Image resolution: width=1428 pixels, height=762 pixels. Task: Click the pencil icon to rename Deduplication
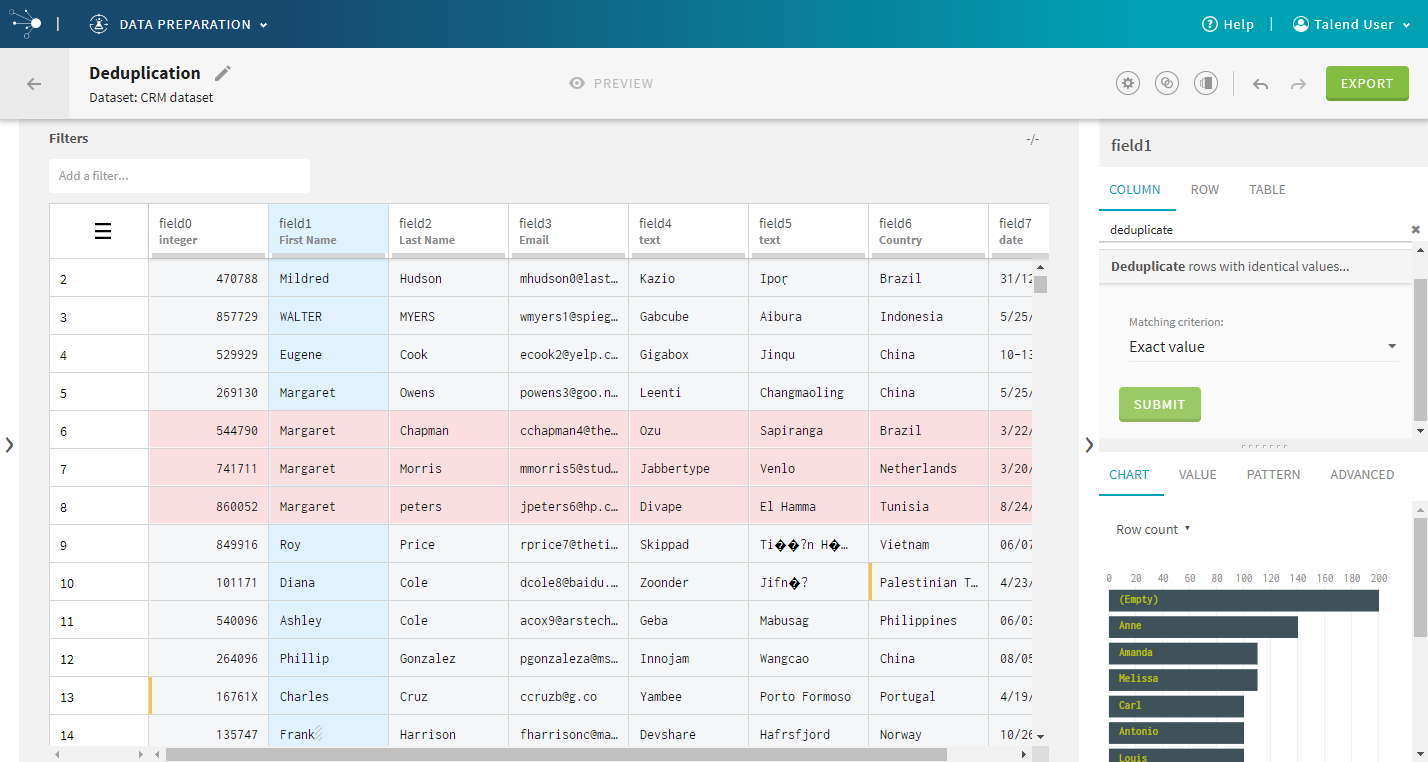coord(223,73)
